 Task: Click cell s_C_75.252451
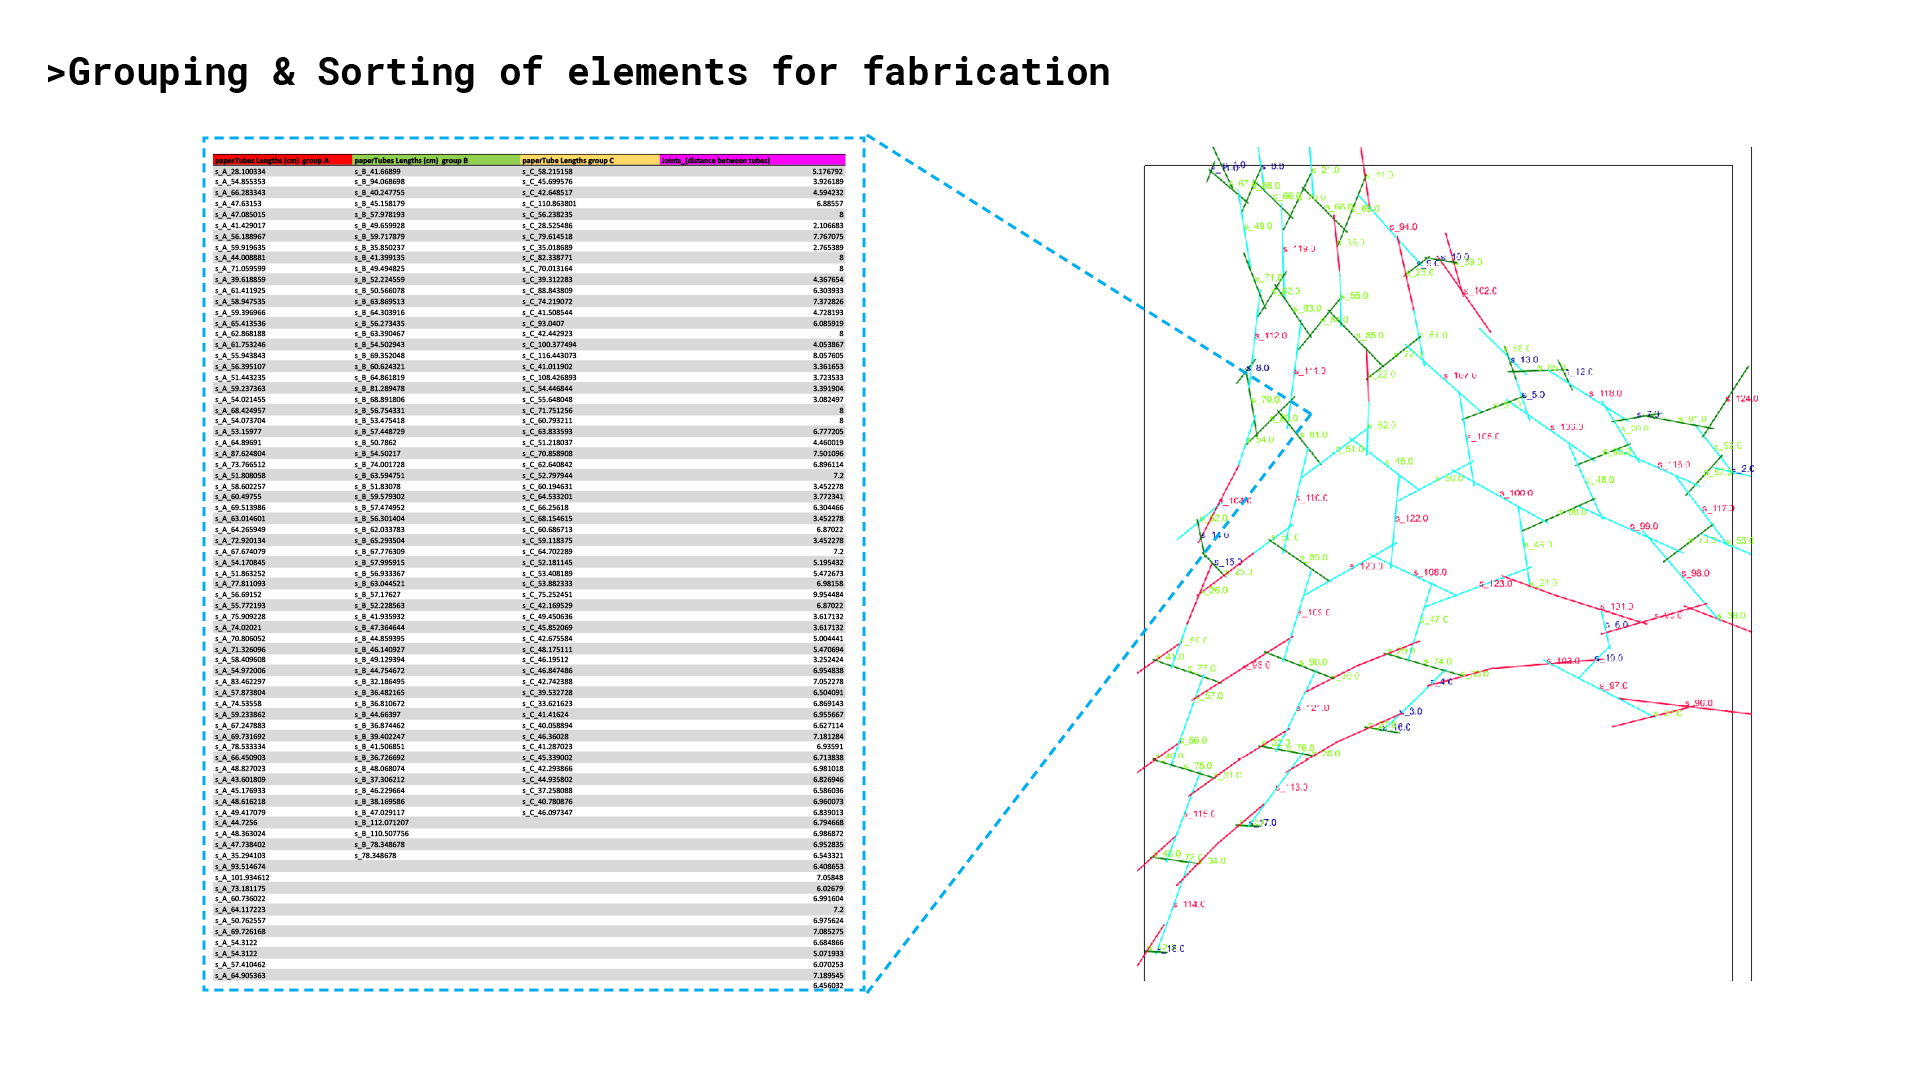pos(547,595)
